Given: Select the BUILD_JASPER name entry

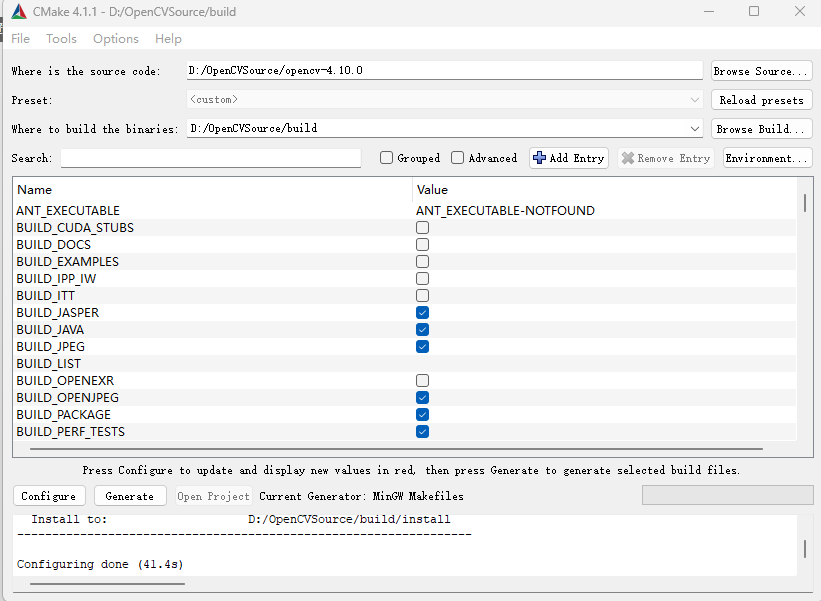Looking at the screenshot, I should [x=58, y=313].
